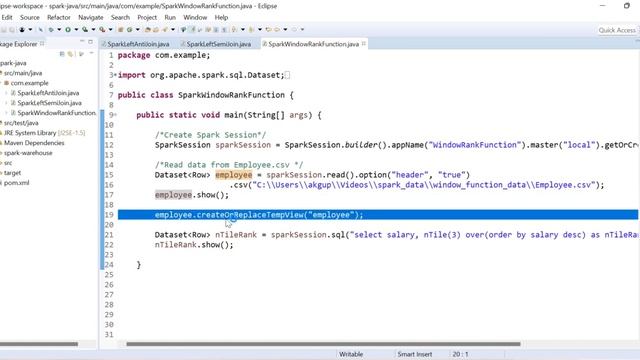Open the Window menu
This screenshot has width=640, height=360.
(x=195, y=18)
